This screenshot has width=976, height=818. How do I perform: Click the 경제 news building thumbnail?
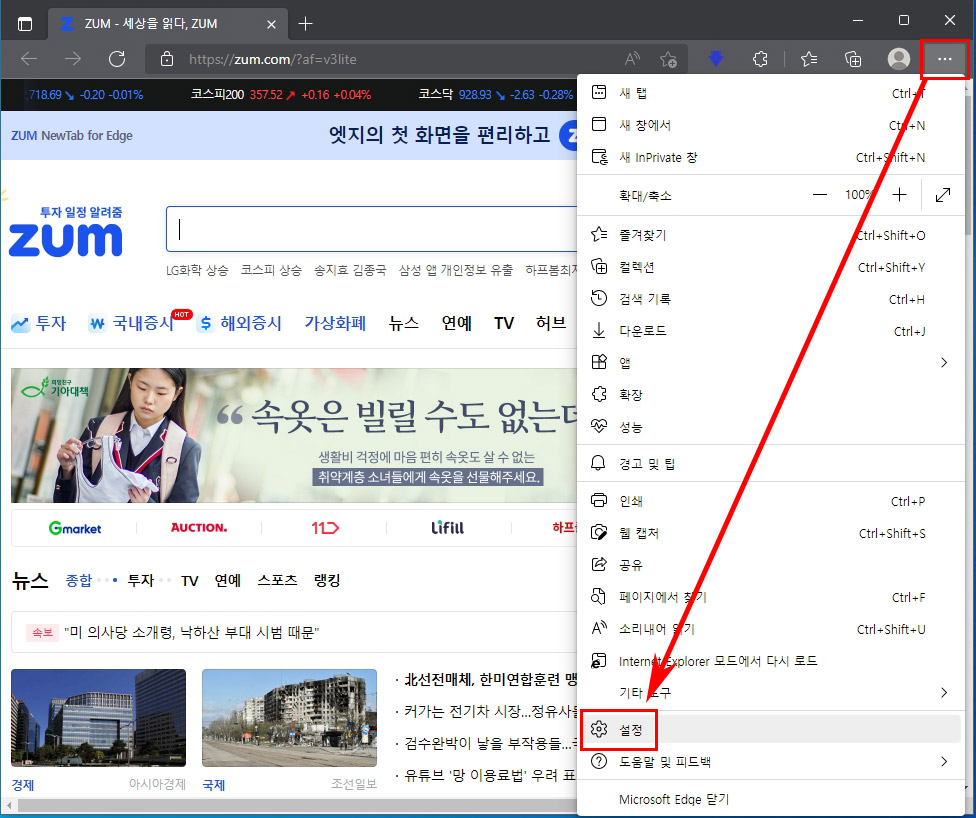tap(98, 718)
